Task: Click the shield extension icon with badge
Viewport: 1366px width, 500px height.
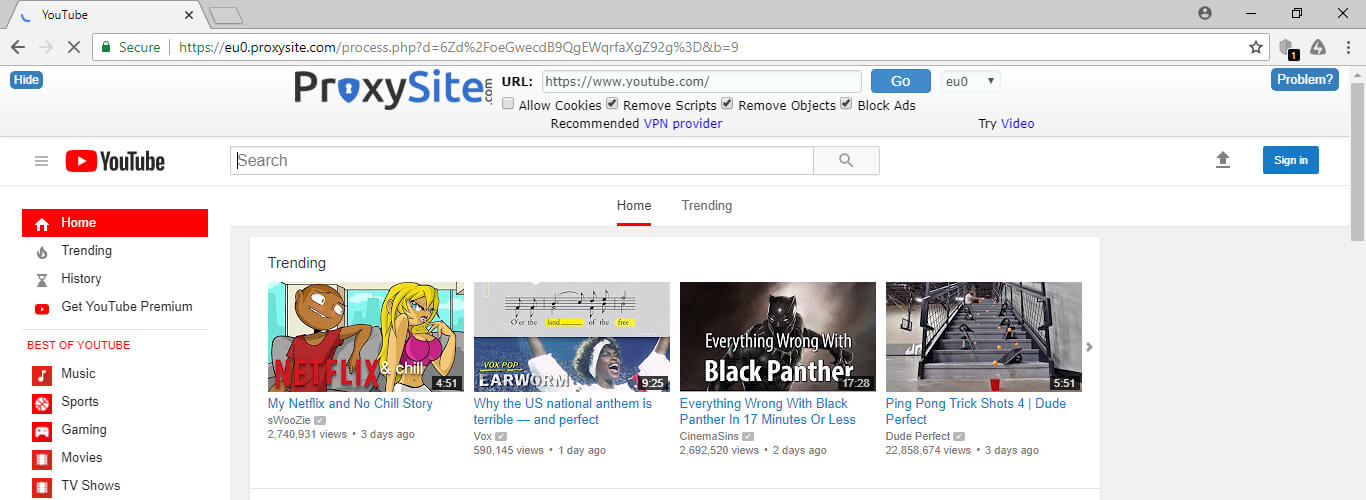Action: point(1289,47)
